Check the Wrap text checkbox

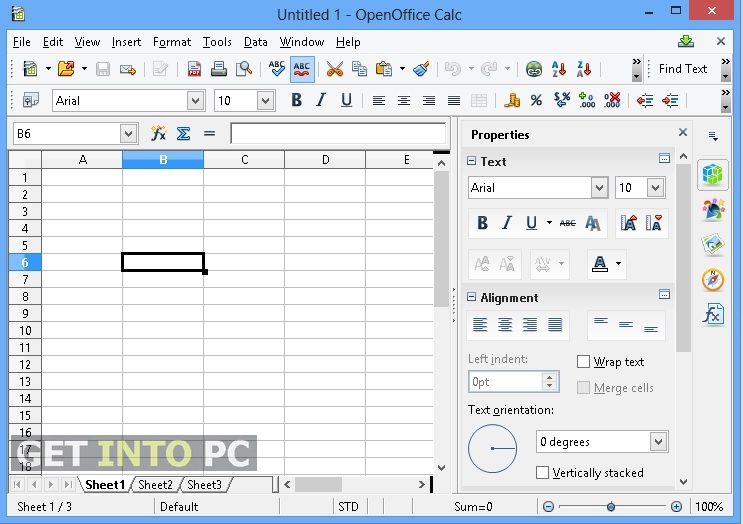tap(583, 362)
